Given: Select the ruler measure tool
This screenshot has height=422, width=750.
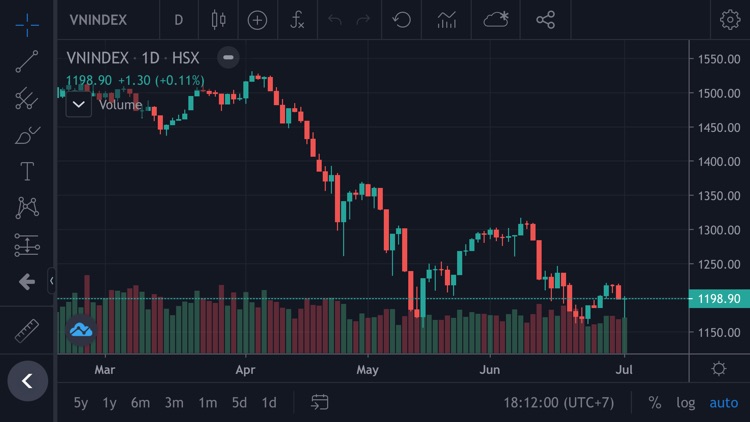Looking at the screenshot, I should tap(27, 328).
